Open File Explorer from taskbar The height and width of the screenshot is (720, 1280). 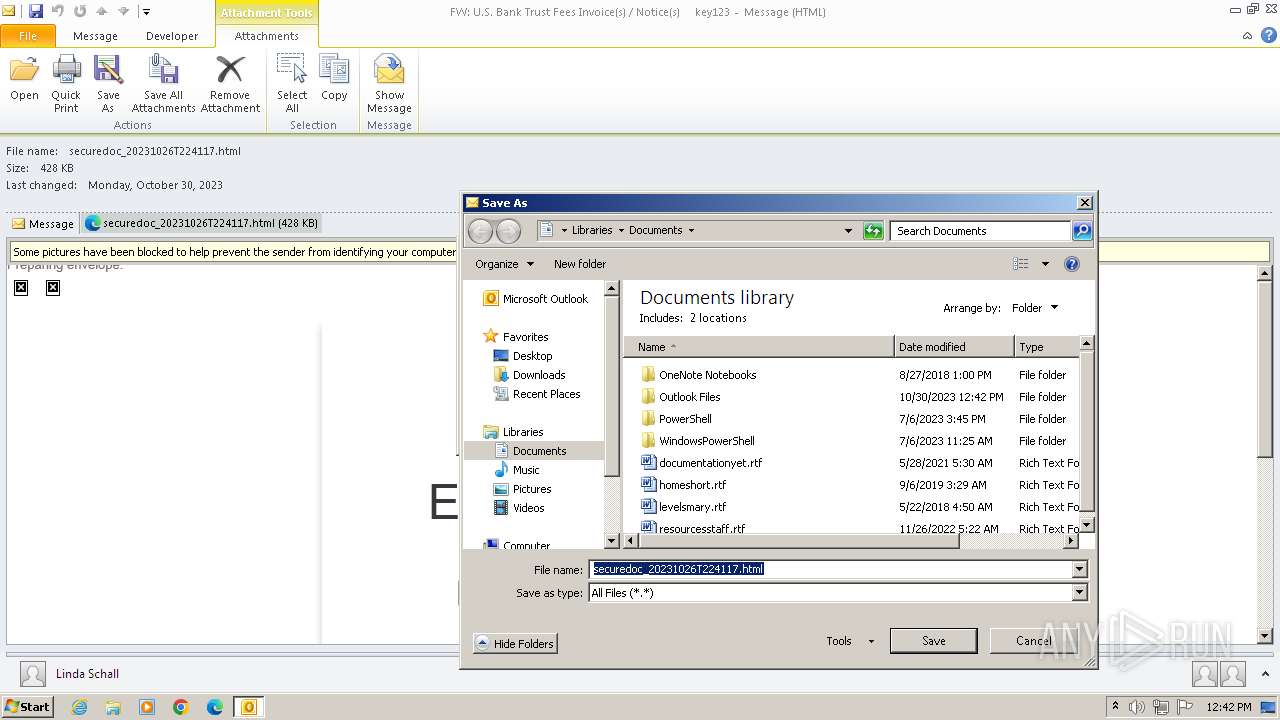click(x=113, y=707)
